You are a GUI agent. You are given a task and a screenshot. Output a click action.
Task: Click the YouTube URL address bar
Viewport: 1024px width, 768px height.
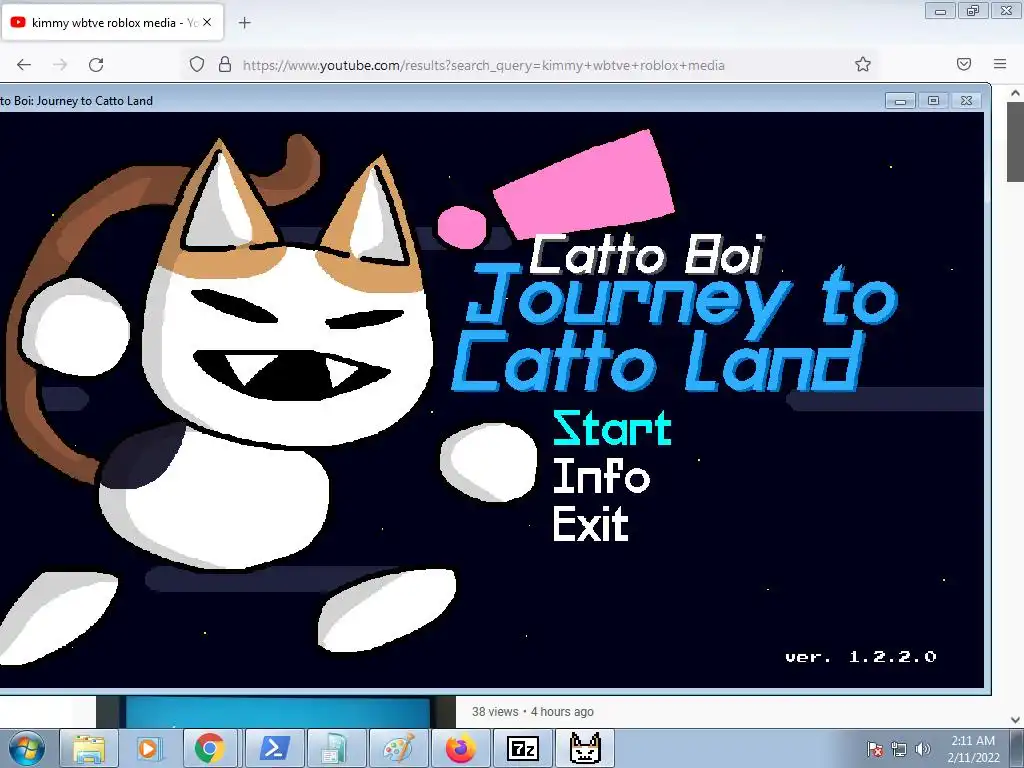(x=483, y=65)
